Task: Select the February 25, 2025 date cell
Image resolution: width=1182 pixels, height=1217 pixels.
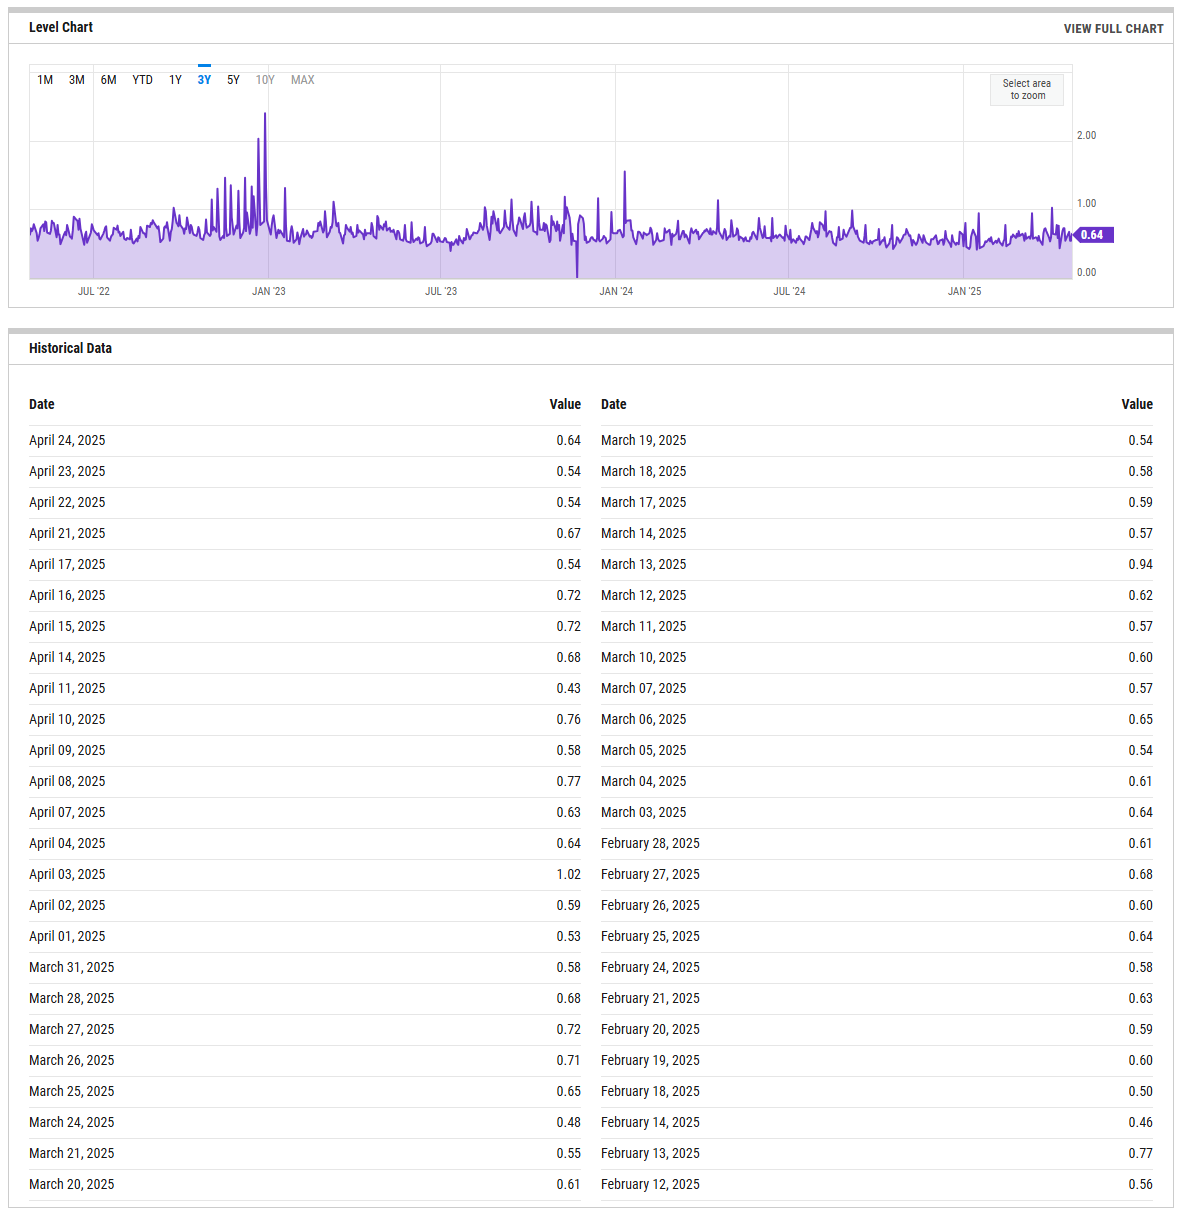Action: click(651, 936)
